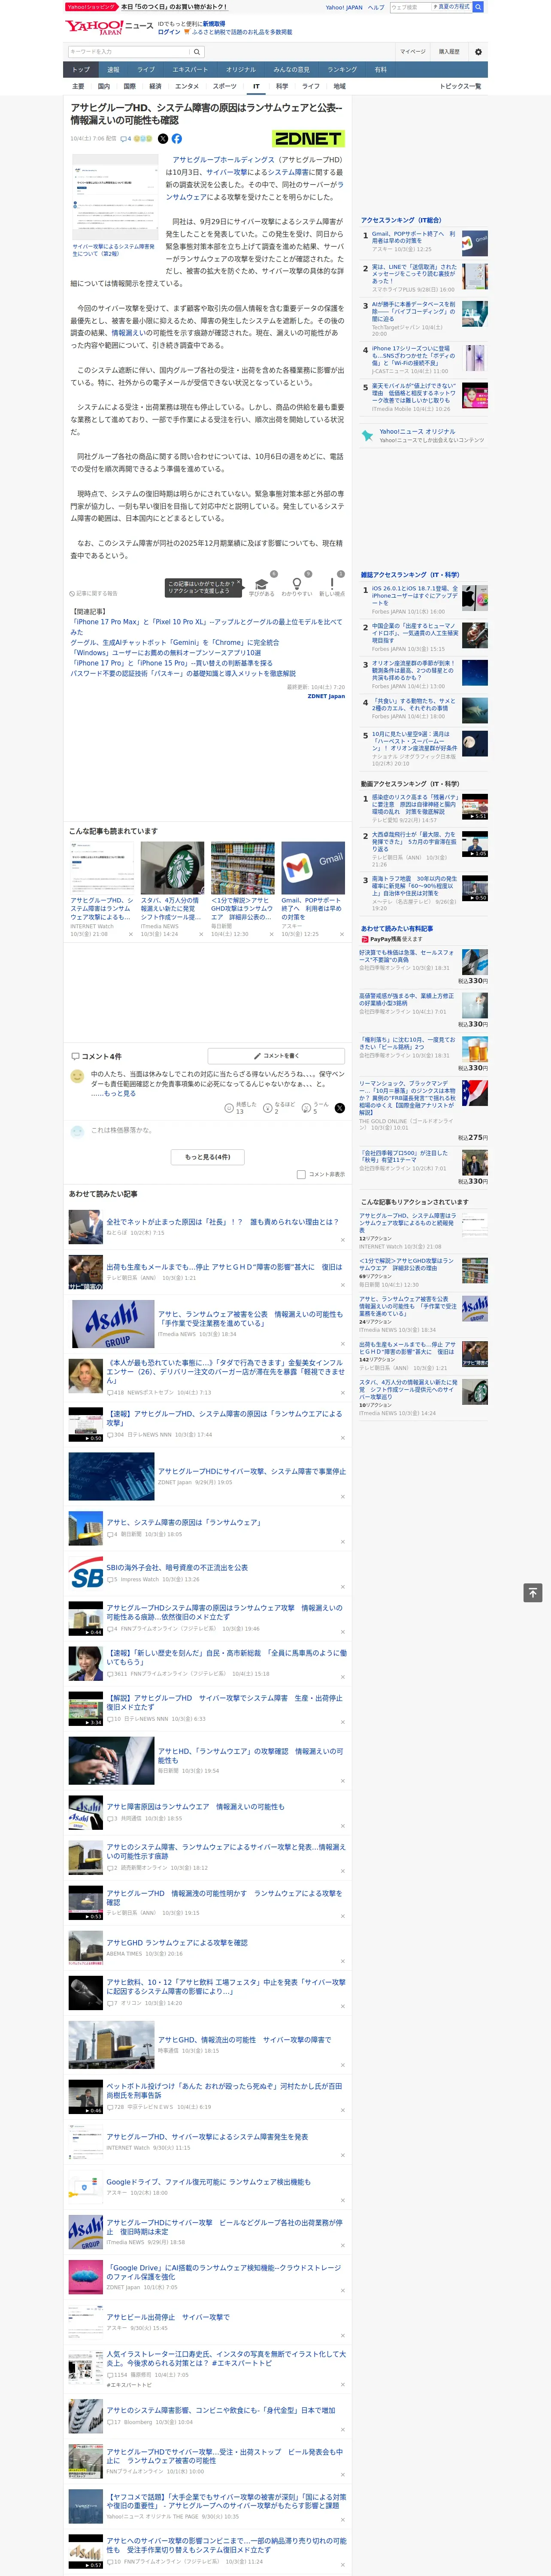Select the エキスパート main tab
The width and height of the screenshot is (551, 2576).
coord(190,70)
